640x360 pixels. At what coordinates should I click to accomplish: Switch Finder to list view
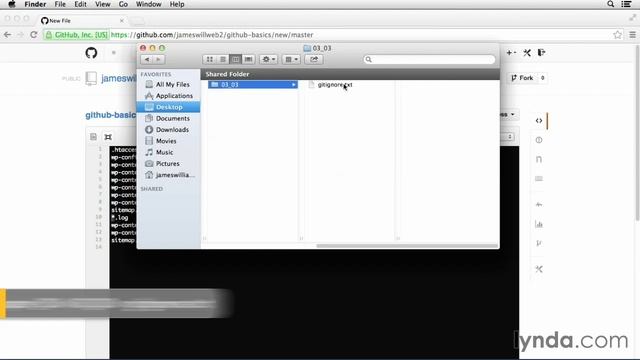(222, 60)
